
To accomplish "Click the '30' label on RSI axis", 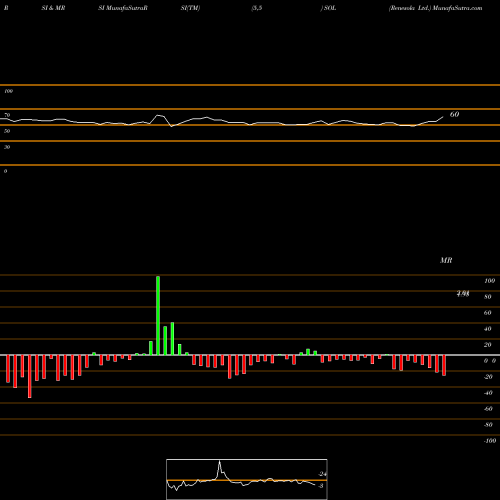I will (7, 147).
